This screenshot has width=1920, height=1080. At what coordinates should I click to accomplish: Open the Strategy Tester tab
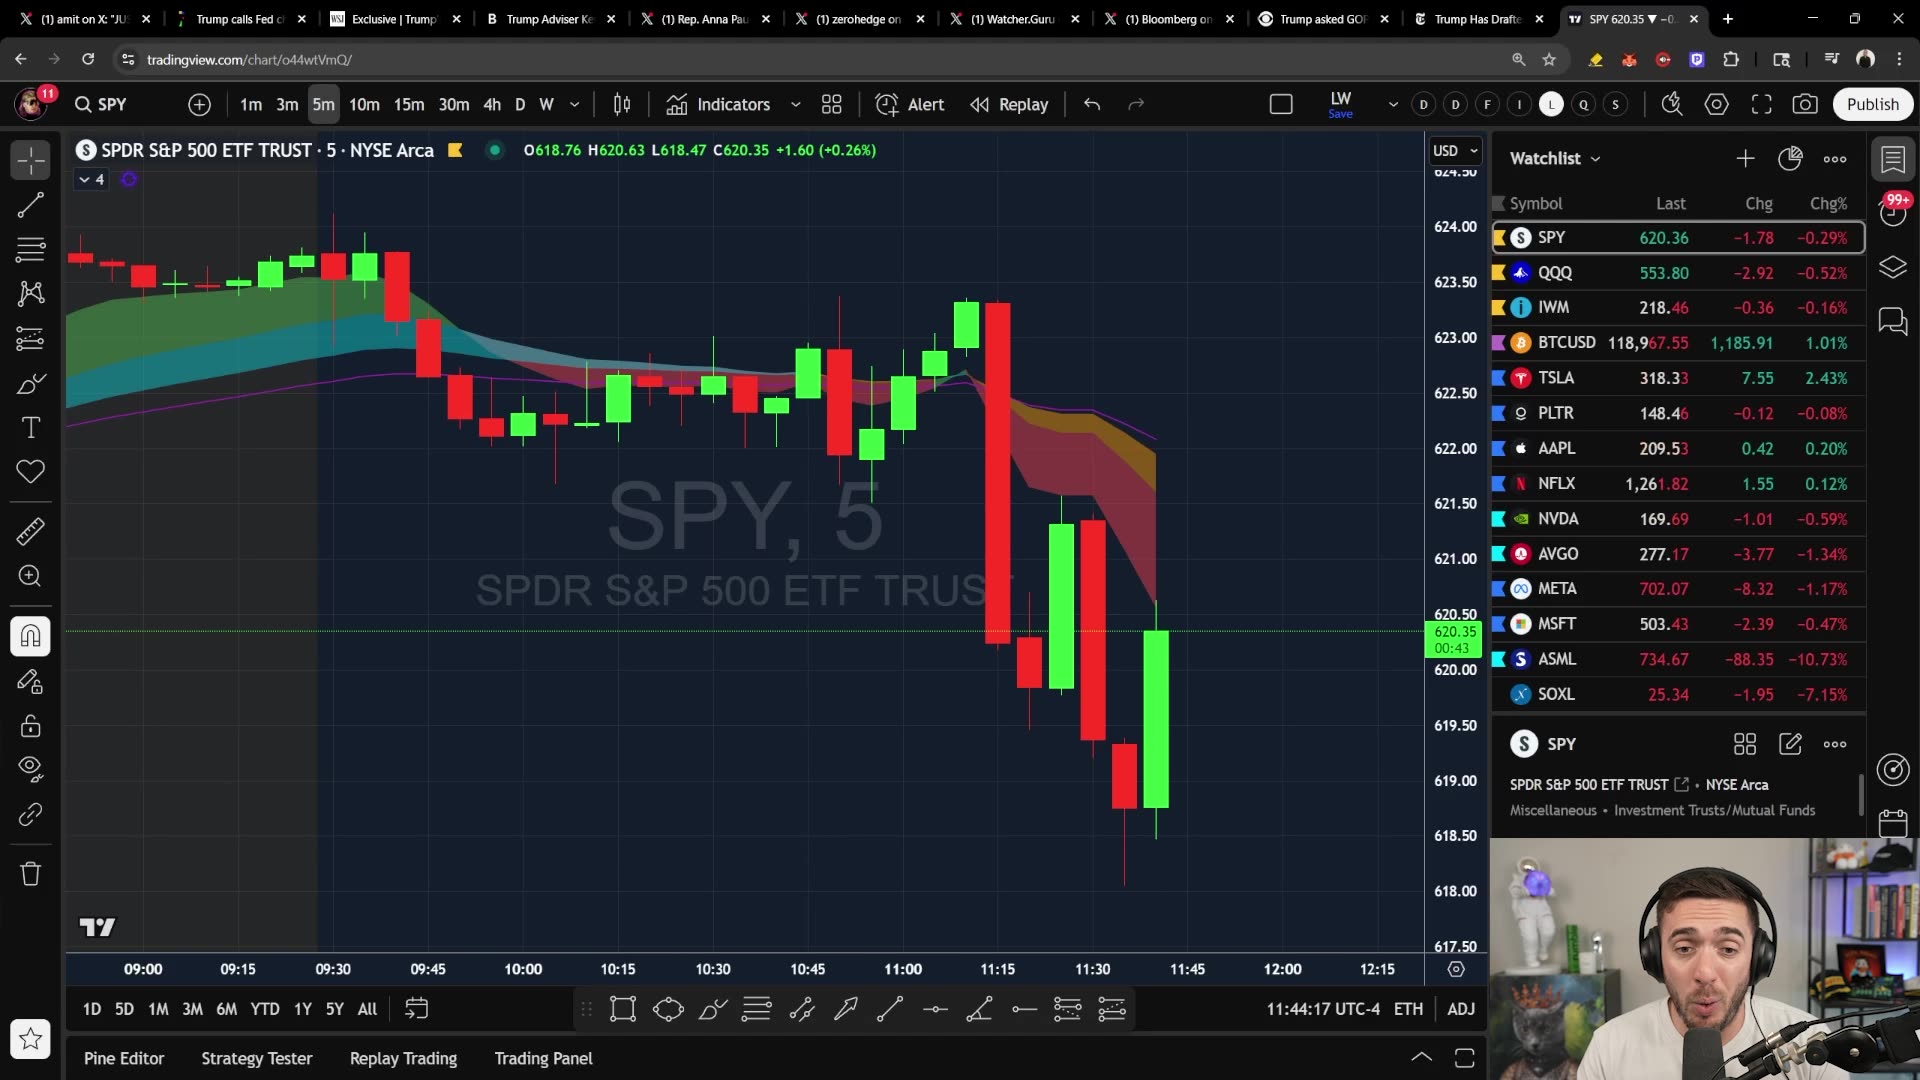pos(257,1058)
